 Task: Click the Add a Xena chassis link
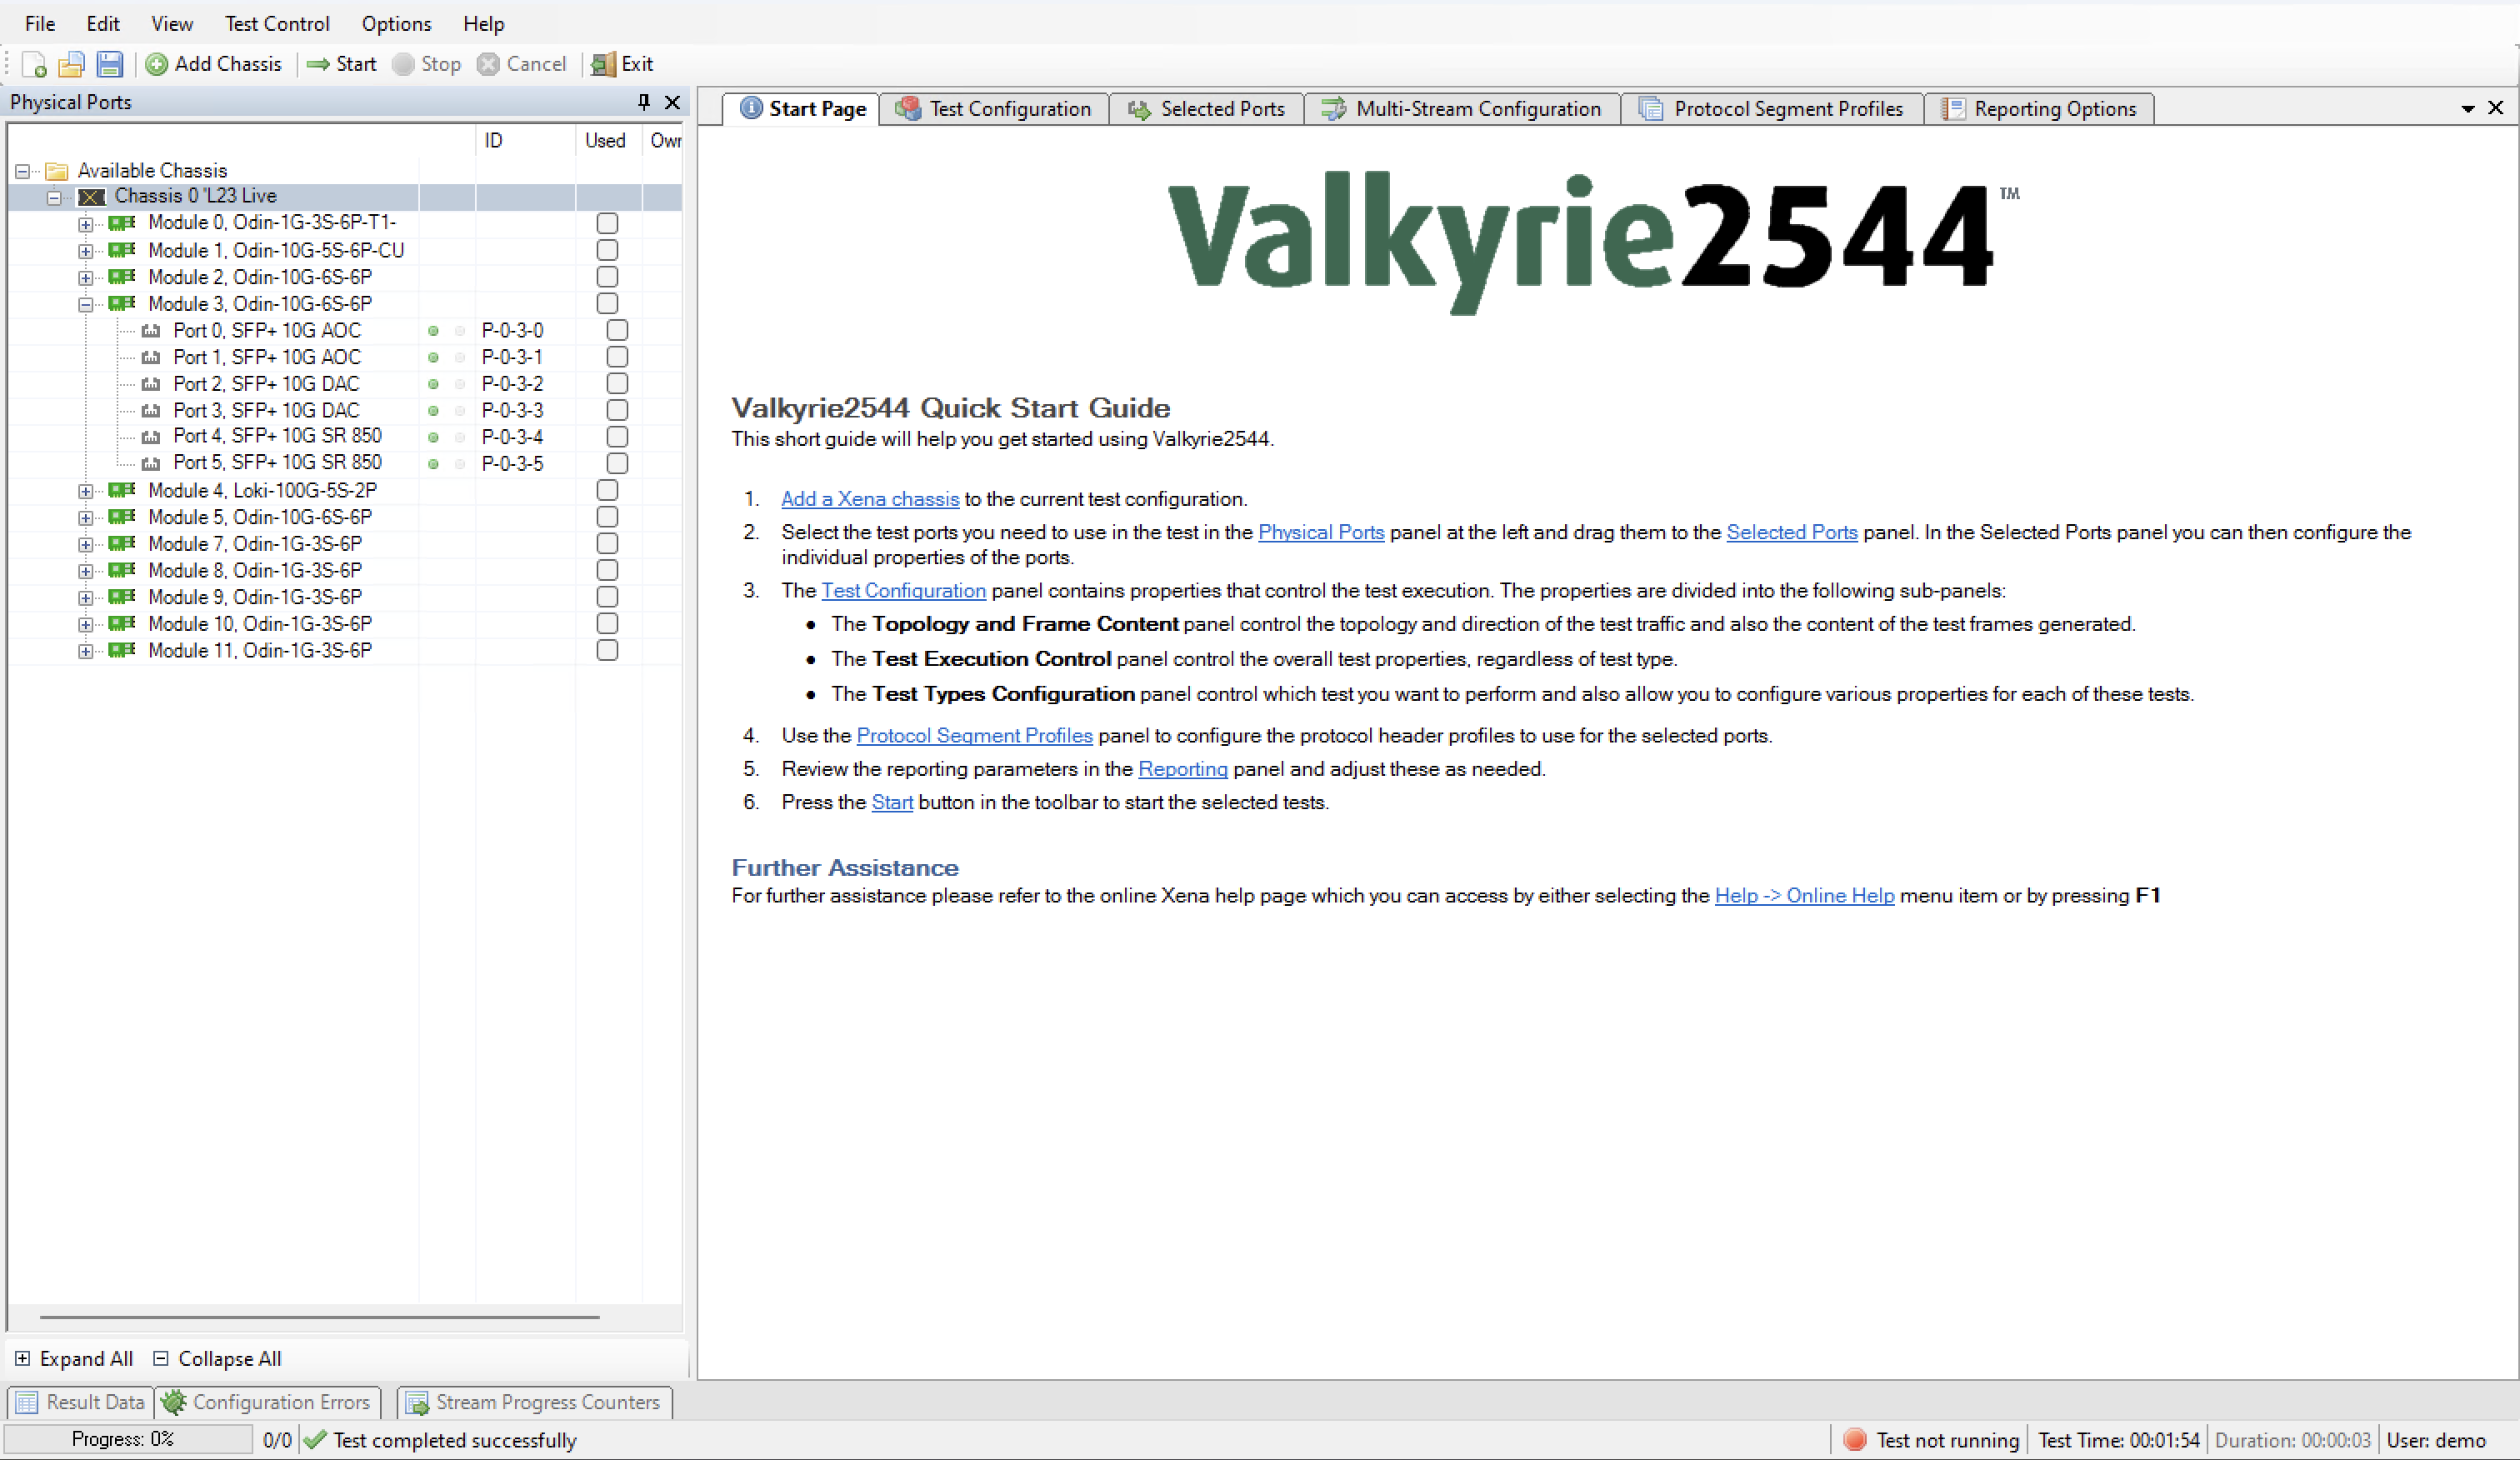pos(870,498)
